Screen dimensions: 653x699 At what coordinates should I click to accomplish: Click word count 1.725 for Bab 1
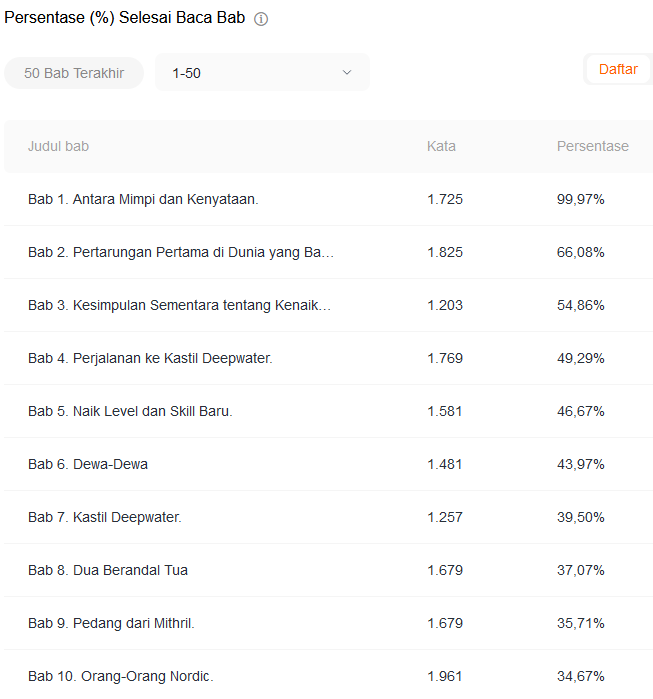pyautogui.click(x=445, y=199)
